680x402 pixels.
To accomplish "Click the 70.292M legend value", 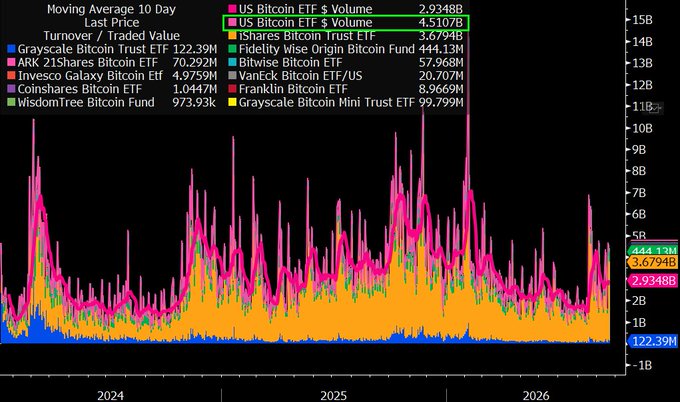I will coord(195,62).
